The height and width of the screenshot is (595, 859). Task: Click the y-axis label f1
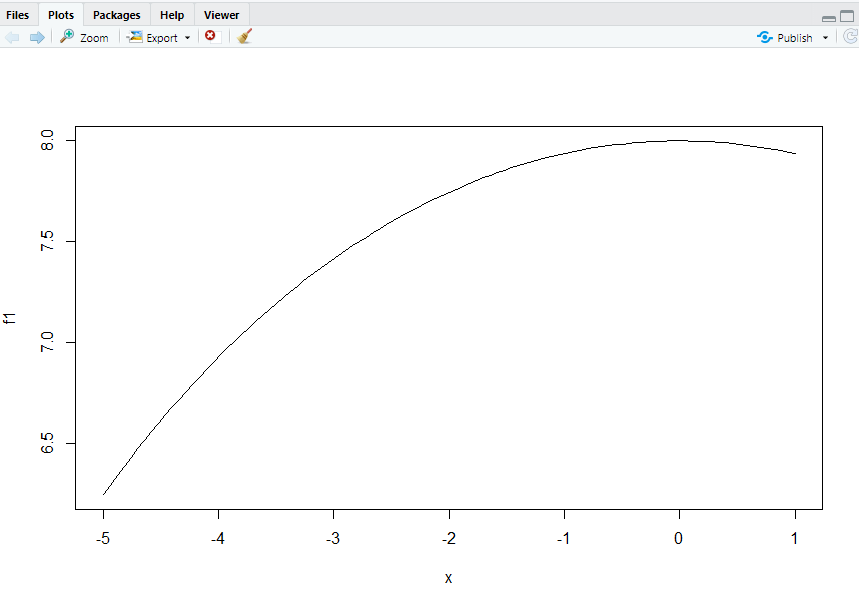[x=9, y=318]
